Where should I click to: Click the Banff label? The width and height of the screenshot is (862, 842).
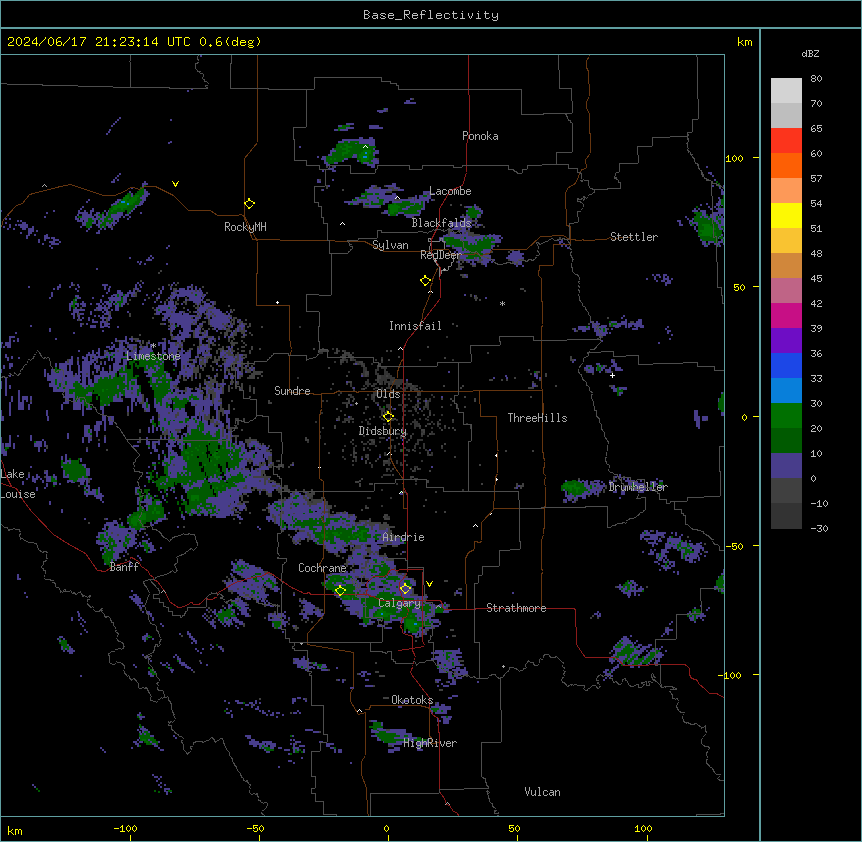[x=124, y=567]
